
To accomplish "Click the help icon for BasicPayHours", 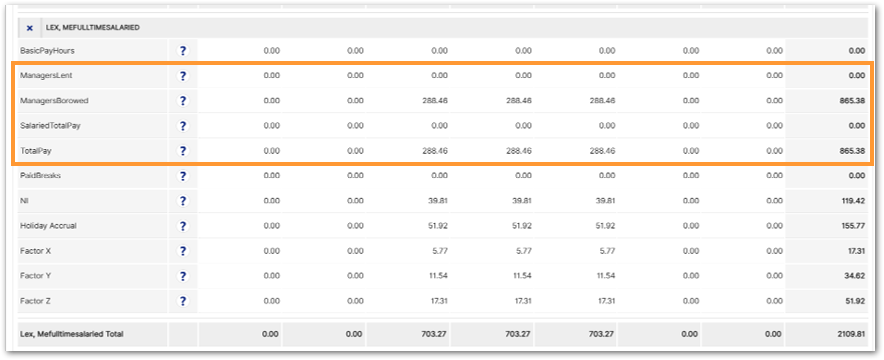I will point(182,51).
